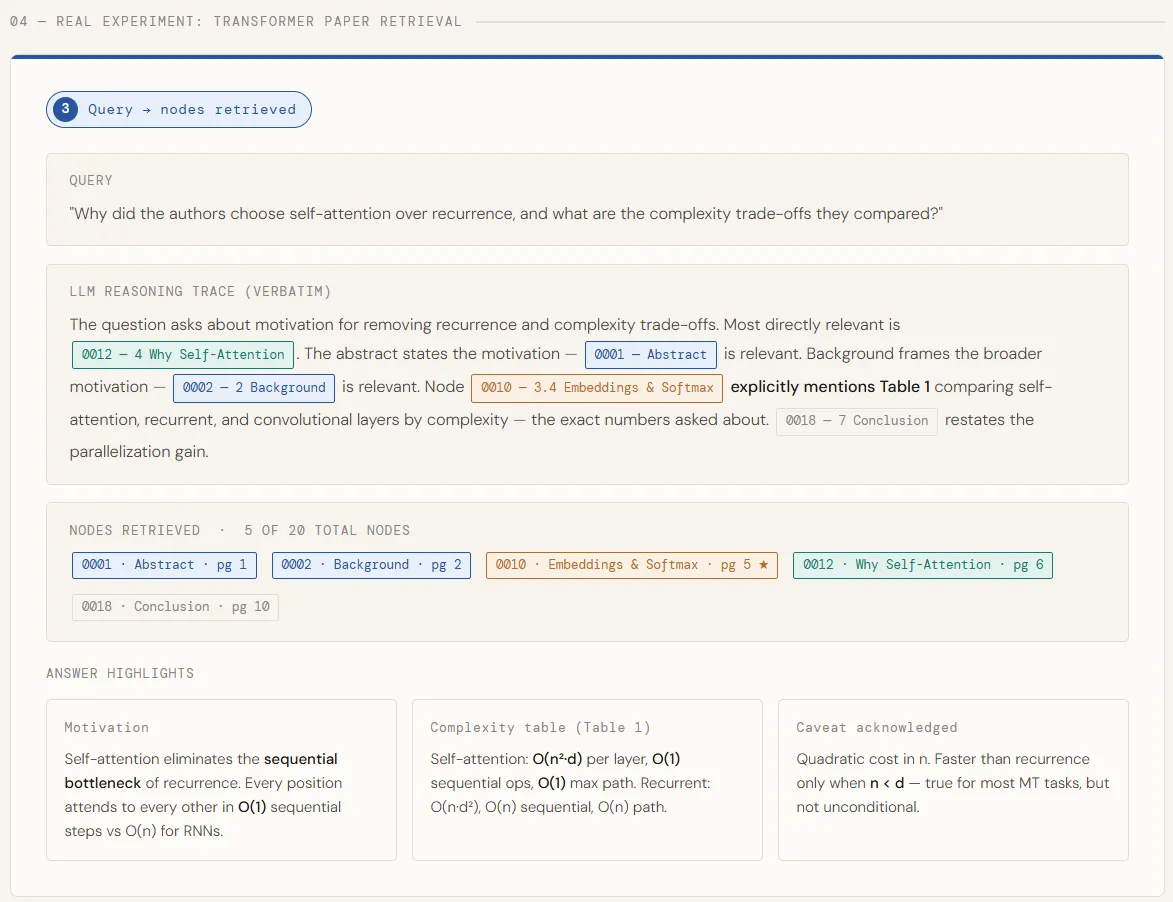Select retrieved node "0002 · Background · pg 2"
The width and height of the screenshot is (1173, 902).
pos(371,565)
